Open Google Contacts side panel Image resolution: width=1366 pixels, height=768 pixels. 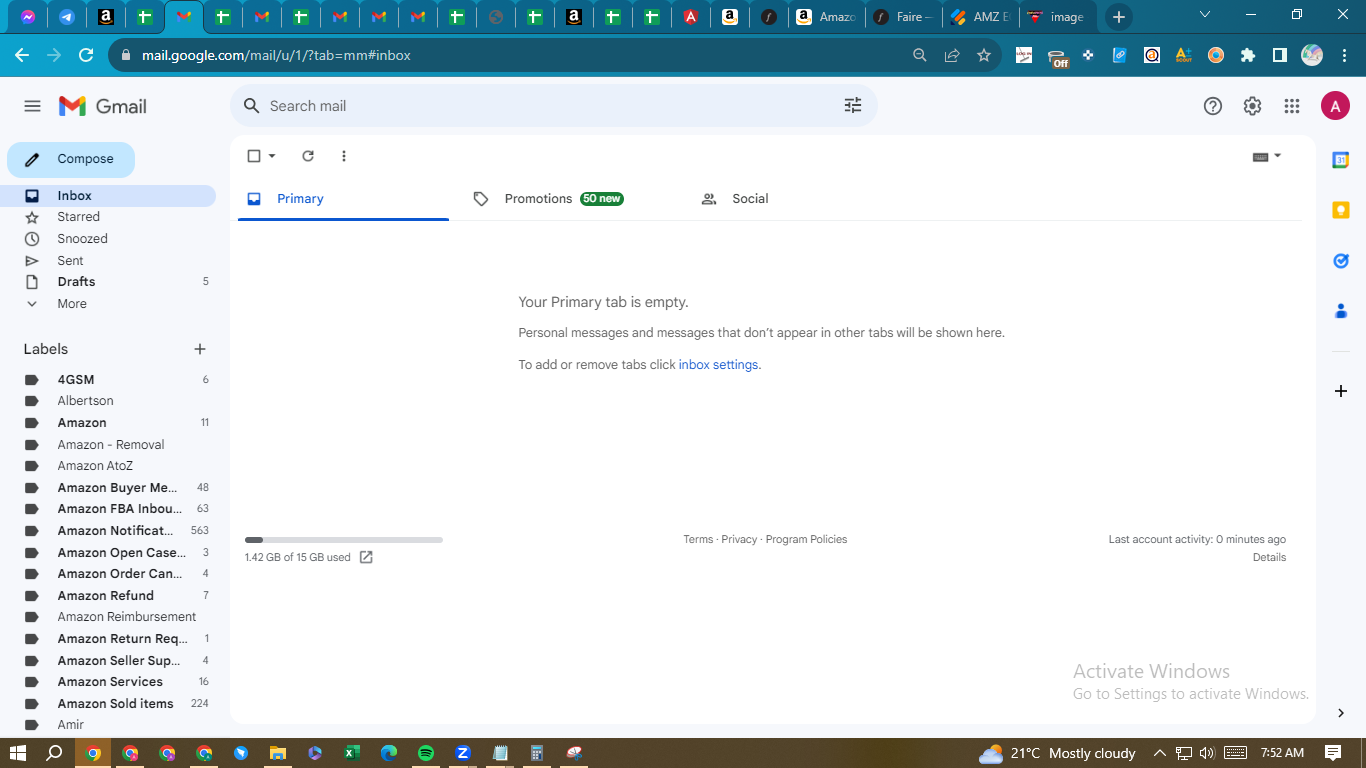[x=1341, y=311]
